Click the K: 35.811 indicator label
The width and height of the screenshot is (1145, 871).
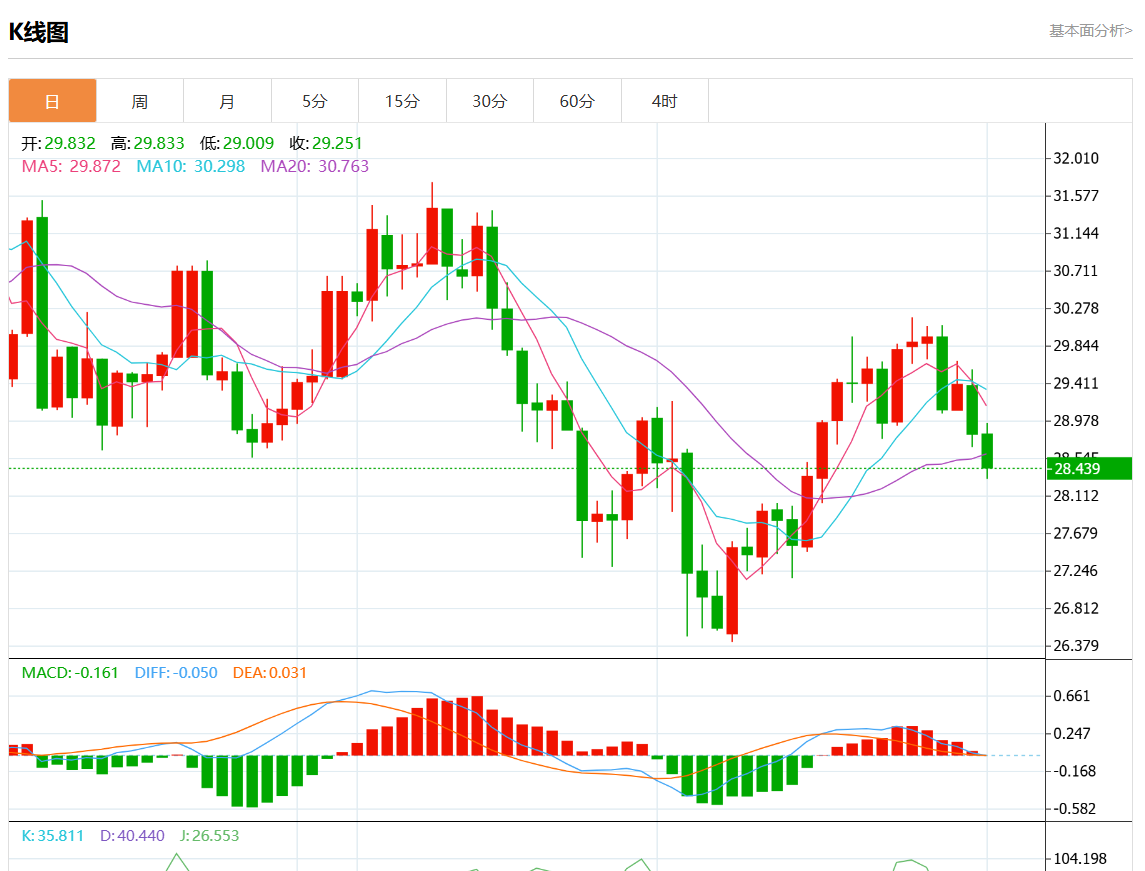point(55,836)
